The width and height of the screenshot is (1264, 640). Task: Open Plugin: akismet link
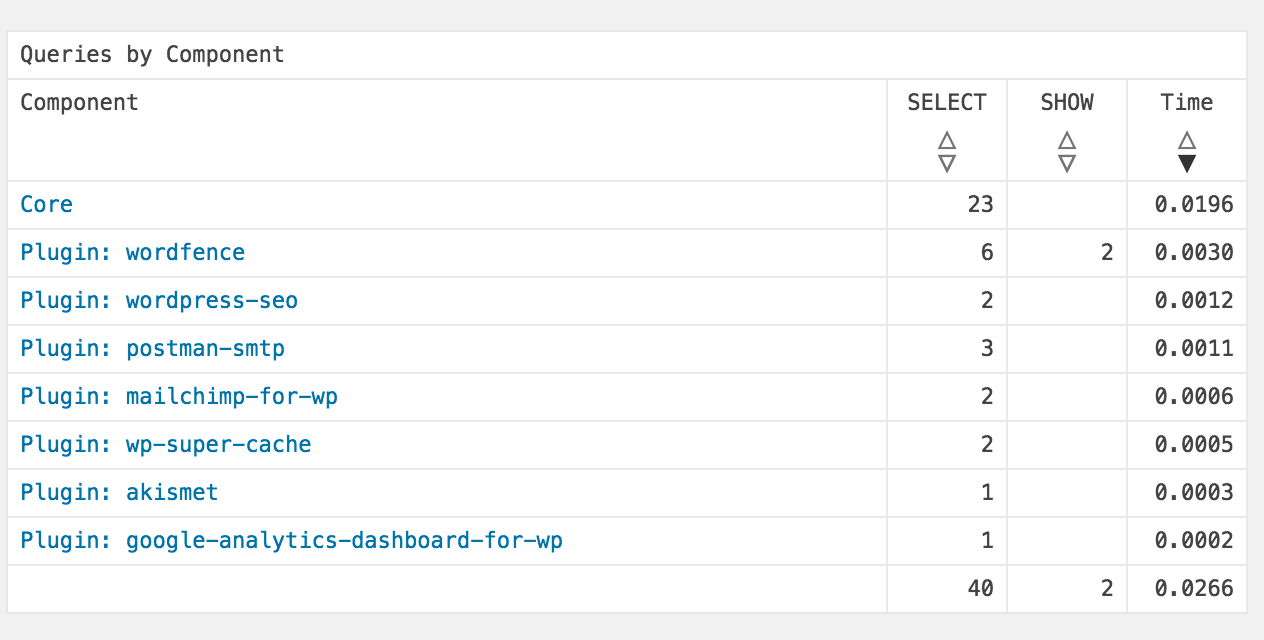coord(120,493)
